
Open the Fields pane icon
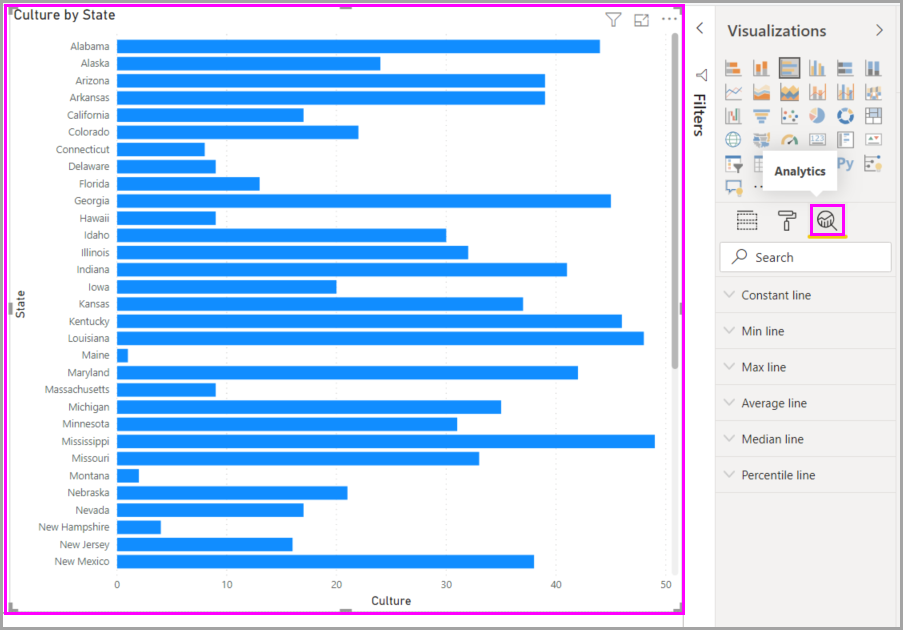pyautogui.click(x=747, y=220)
